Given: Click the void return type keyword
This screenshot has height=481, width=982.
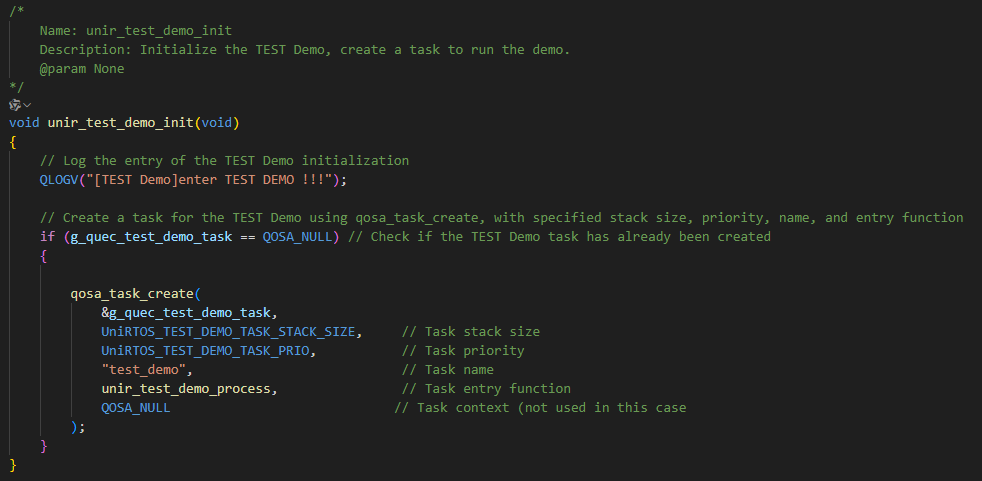Looking at the screenshot, I should [24, 123].
